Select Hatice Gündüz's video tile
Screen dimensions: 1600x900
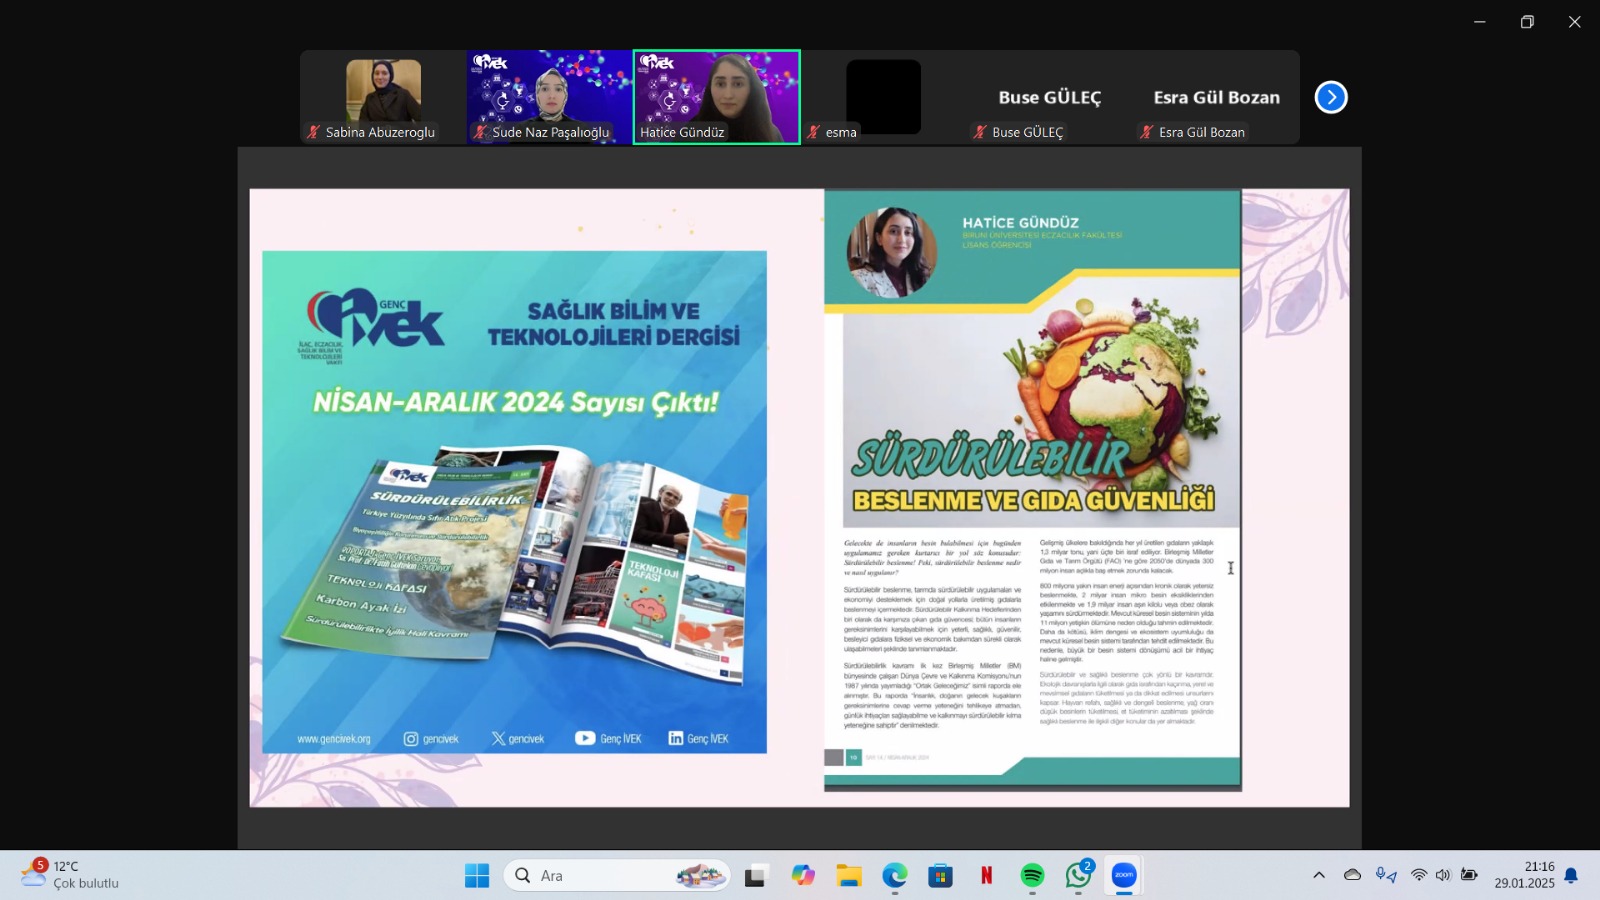(716, 96)
